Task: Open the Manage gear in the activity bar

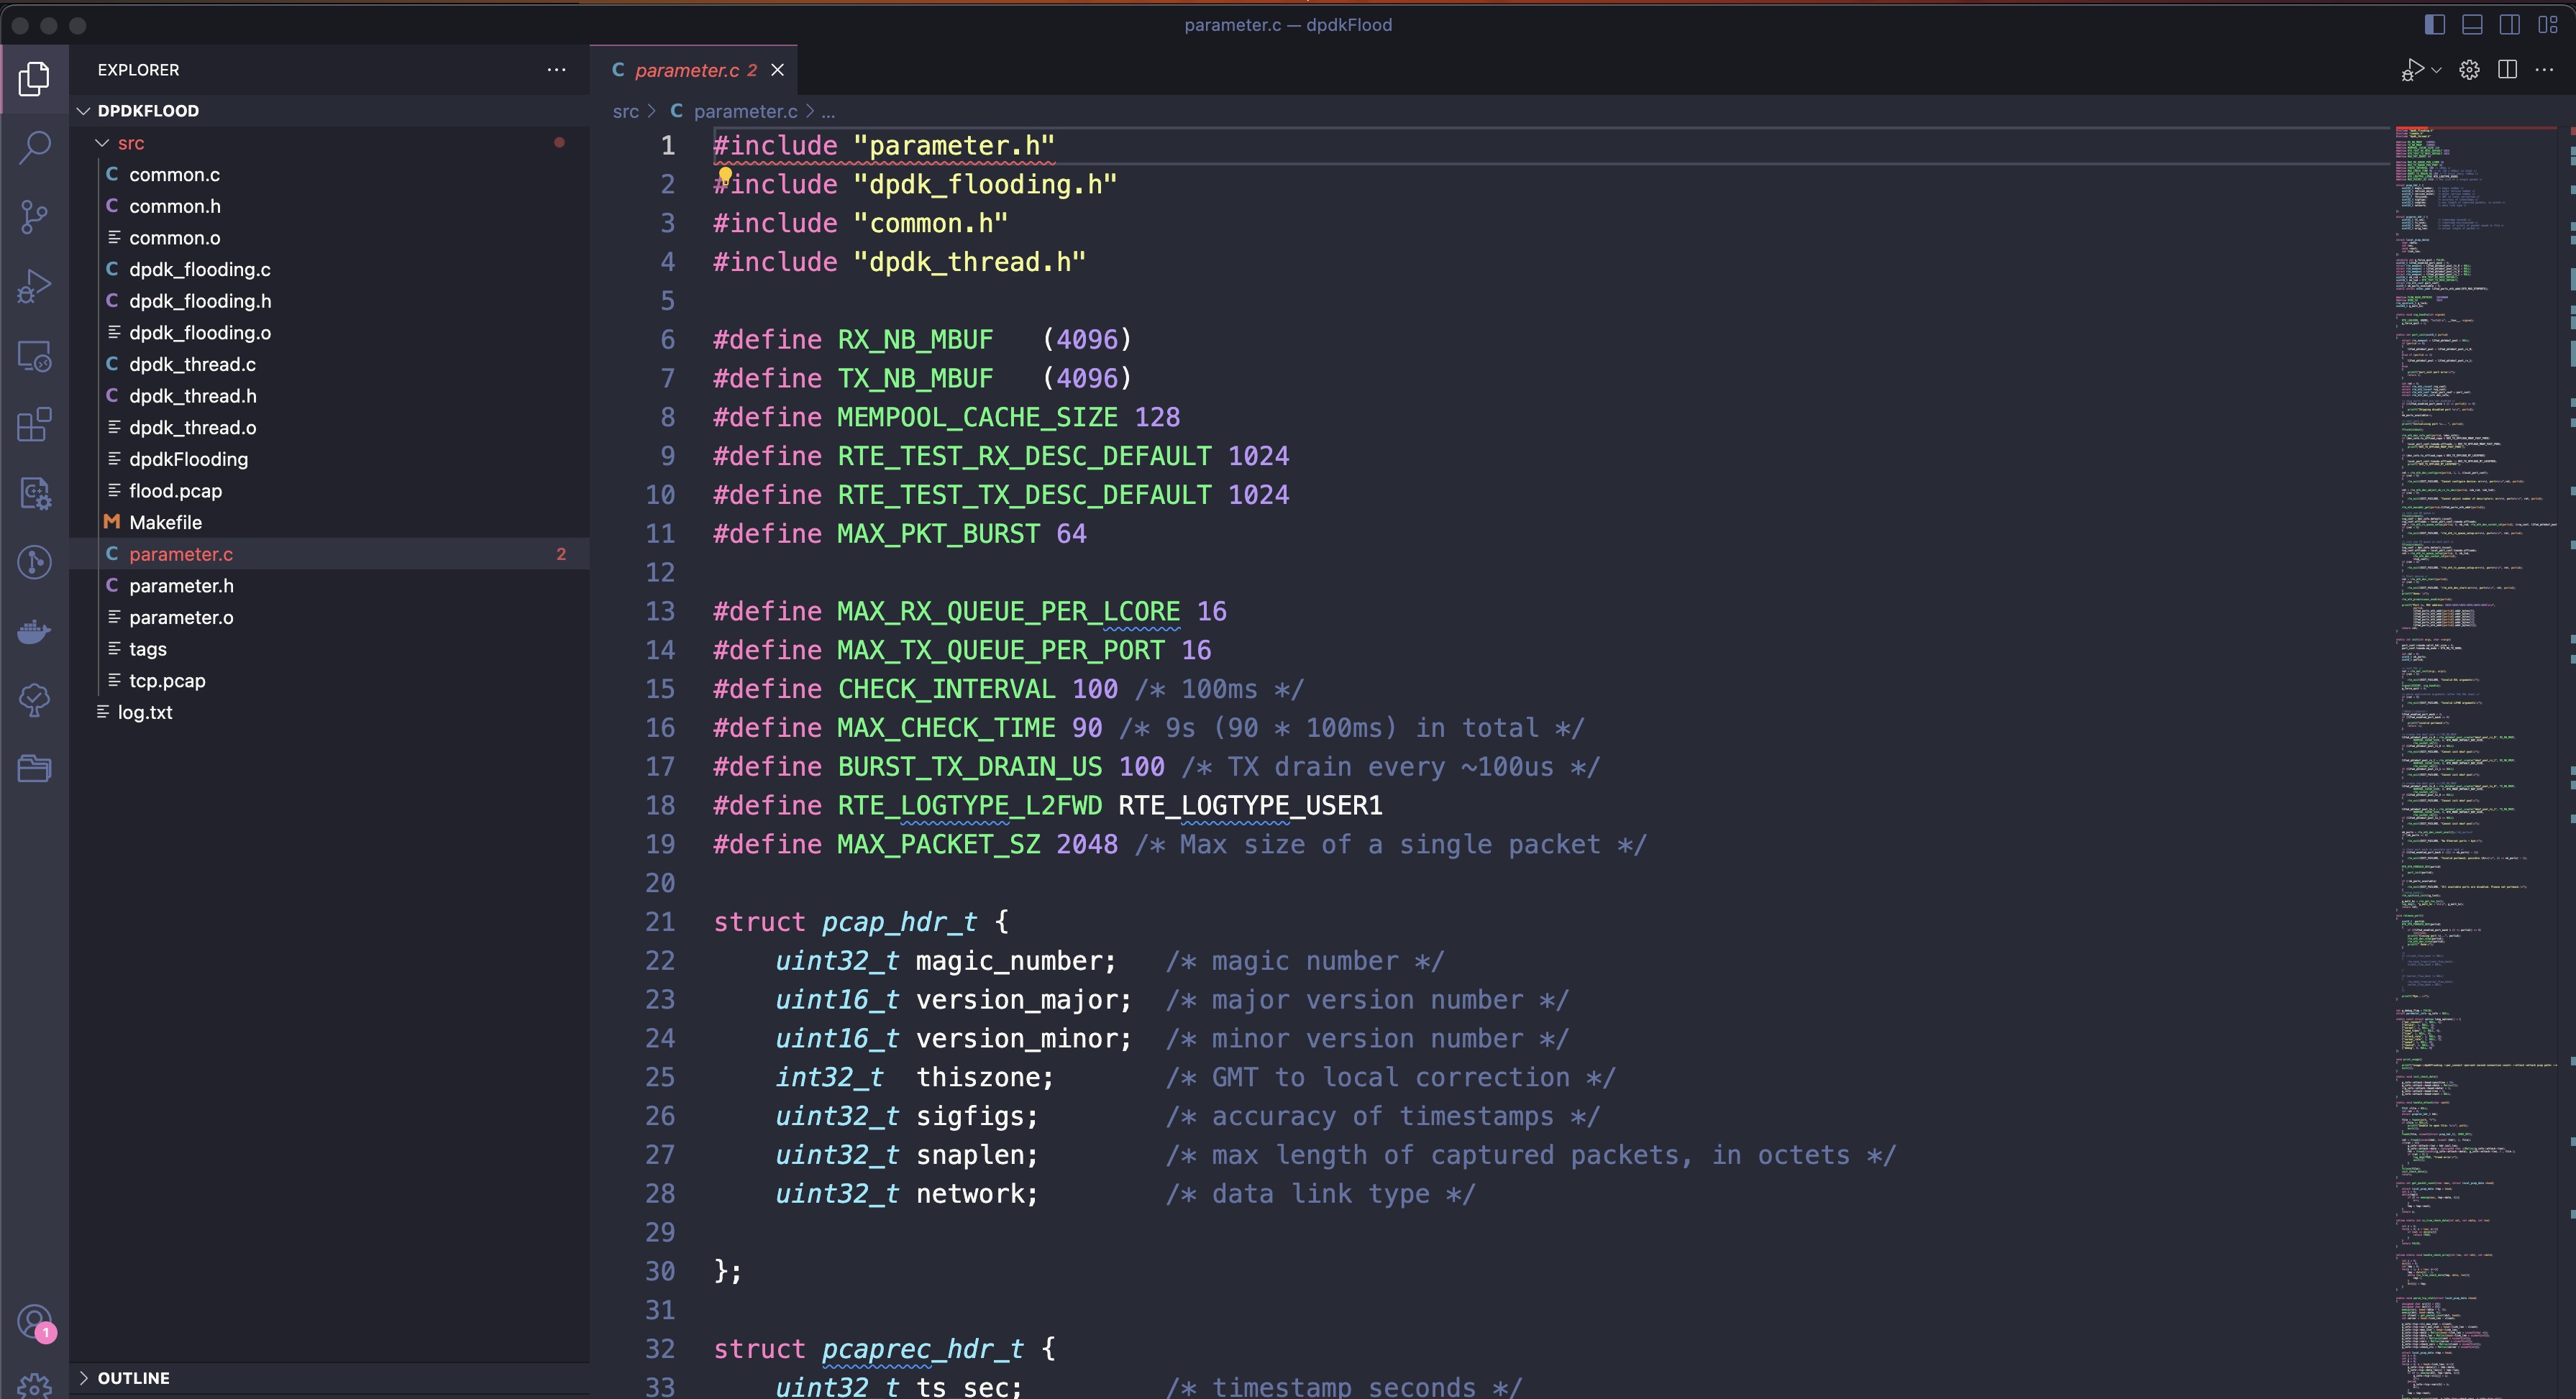Action: [x=34, y=1385]
